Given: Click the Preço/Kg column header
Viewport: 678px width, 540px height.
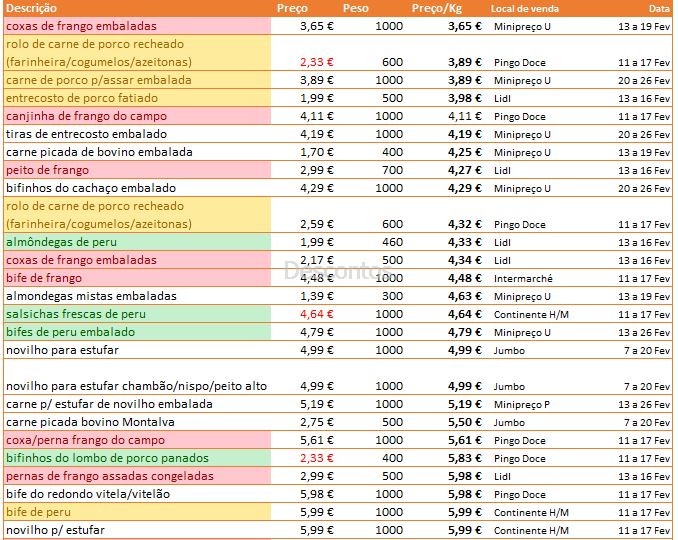Looking at the screenshot, I should coord(436,8).
